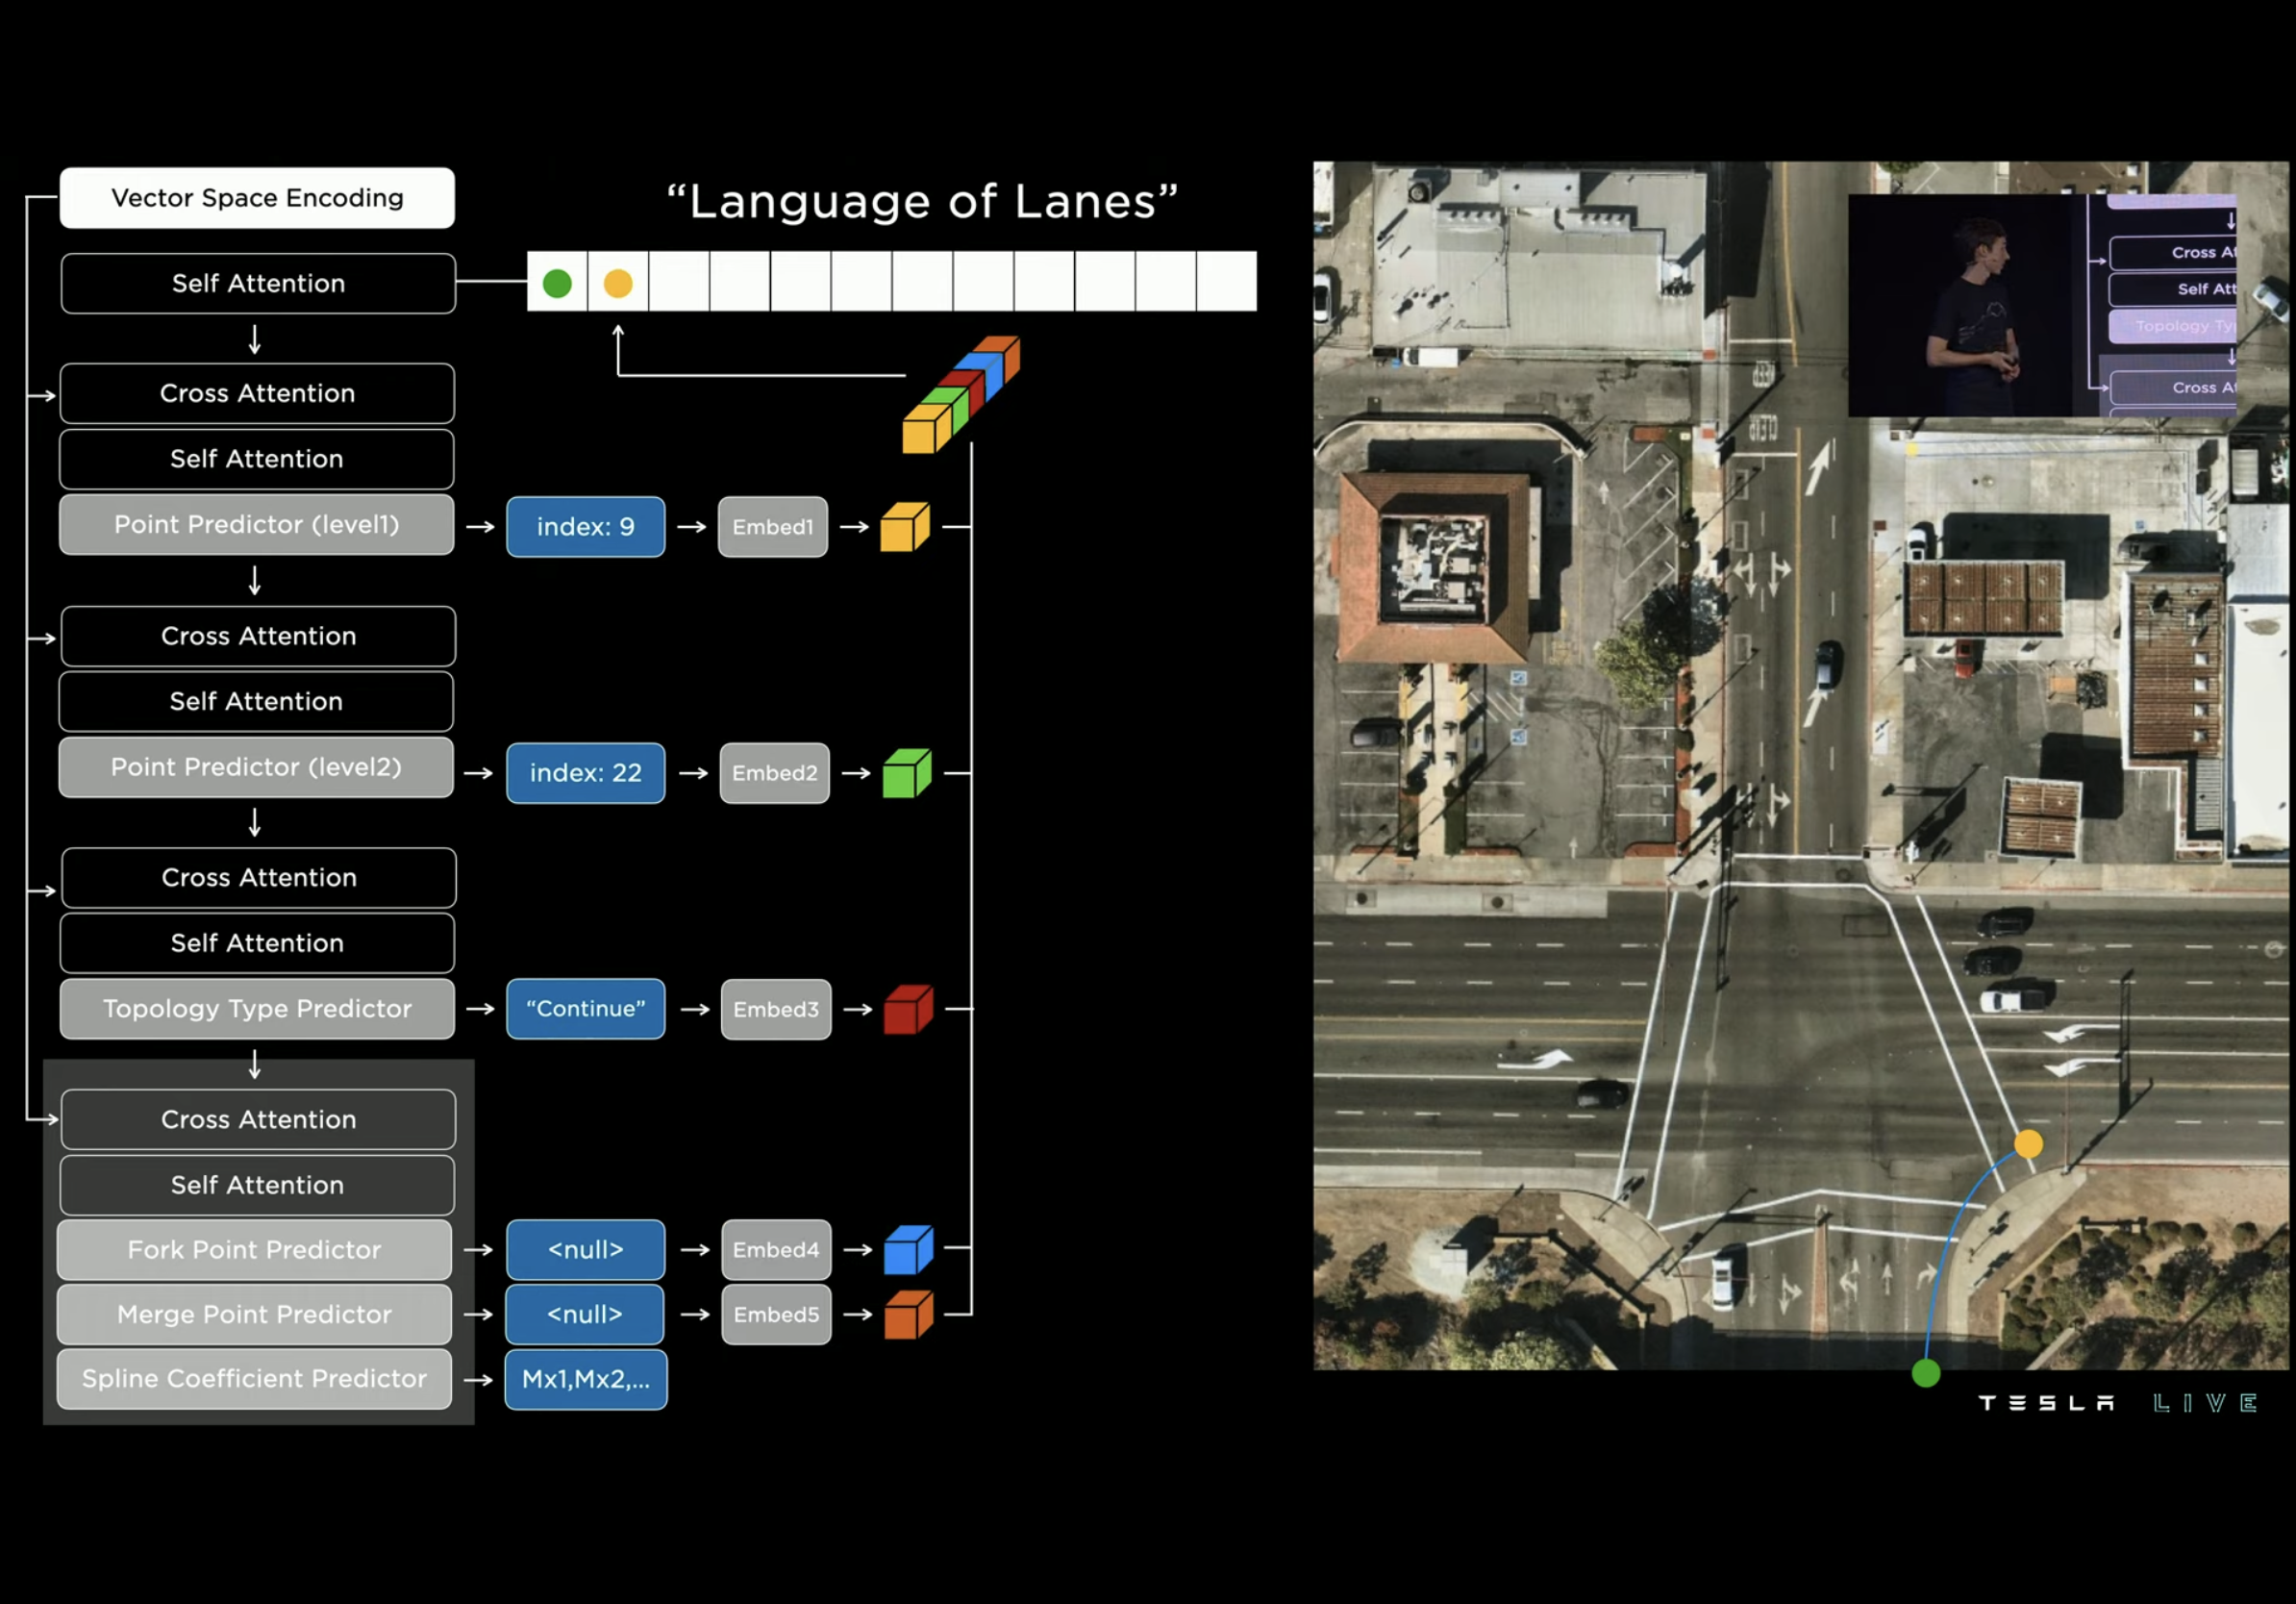
Task: Click the Topology Type Predictor block
Action: click(256, 1009)
